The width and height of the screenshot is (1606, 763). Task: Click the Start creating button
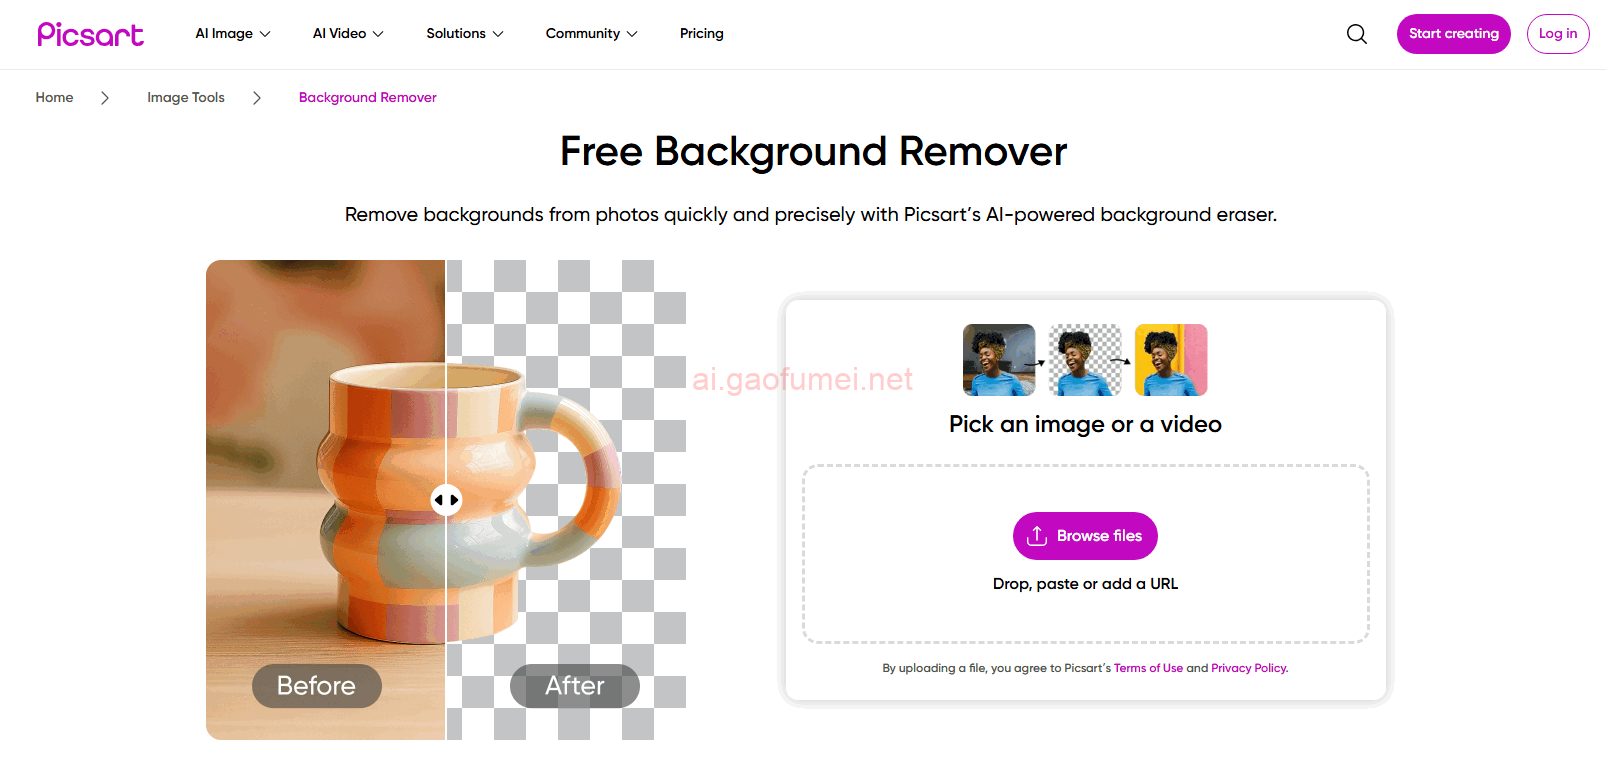(1453, 34)
